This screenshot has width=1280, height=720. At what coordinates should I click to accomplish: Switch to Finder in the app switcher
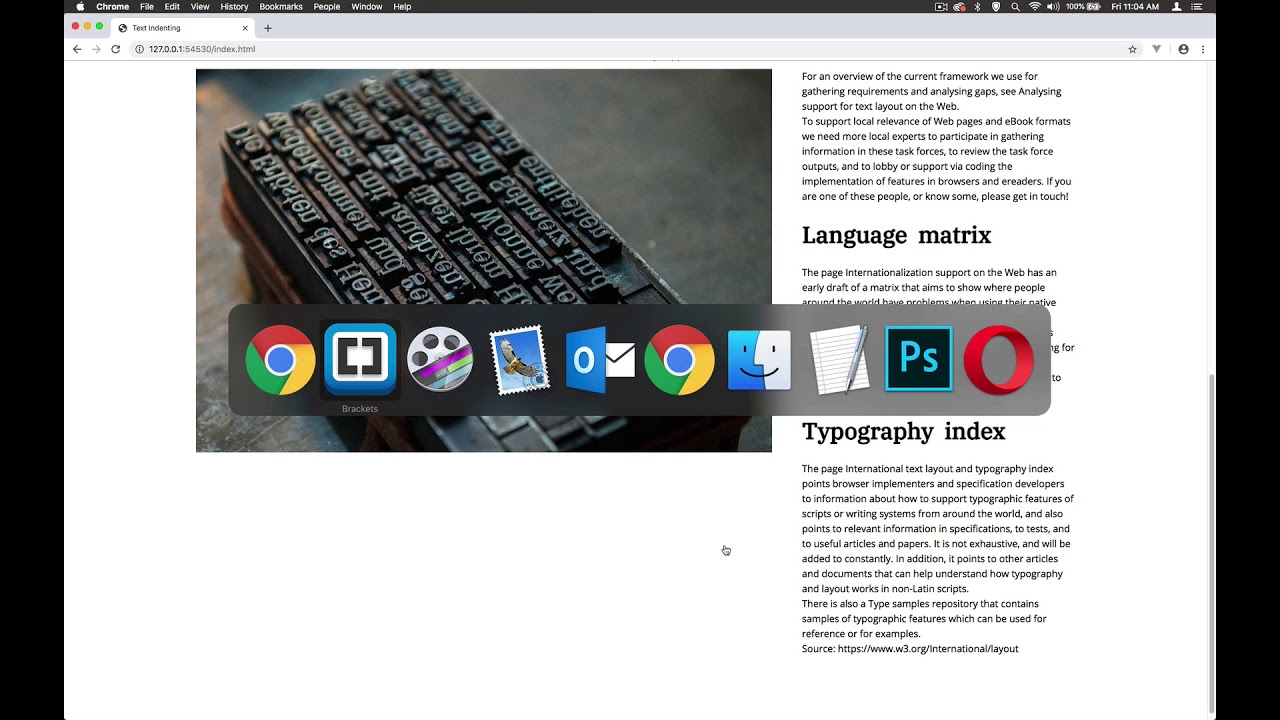pos(760,359)
